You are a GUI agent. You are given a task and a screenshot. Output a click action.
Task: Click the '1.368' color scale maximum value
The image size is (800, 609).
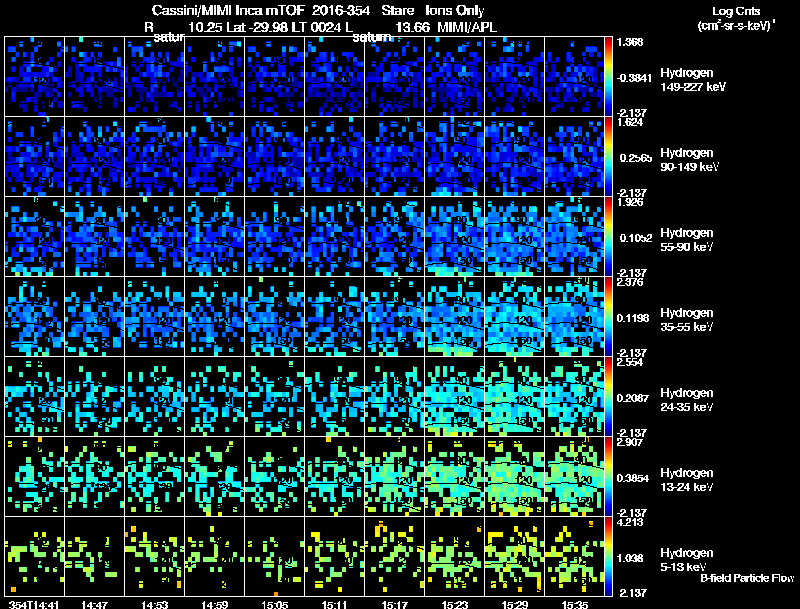630,42
